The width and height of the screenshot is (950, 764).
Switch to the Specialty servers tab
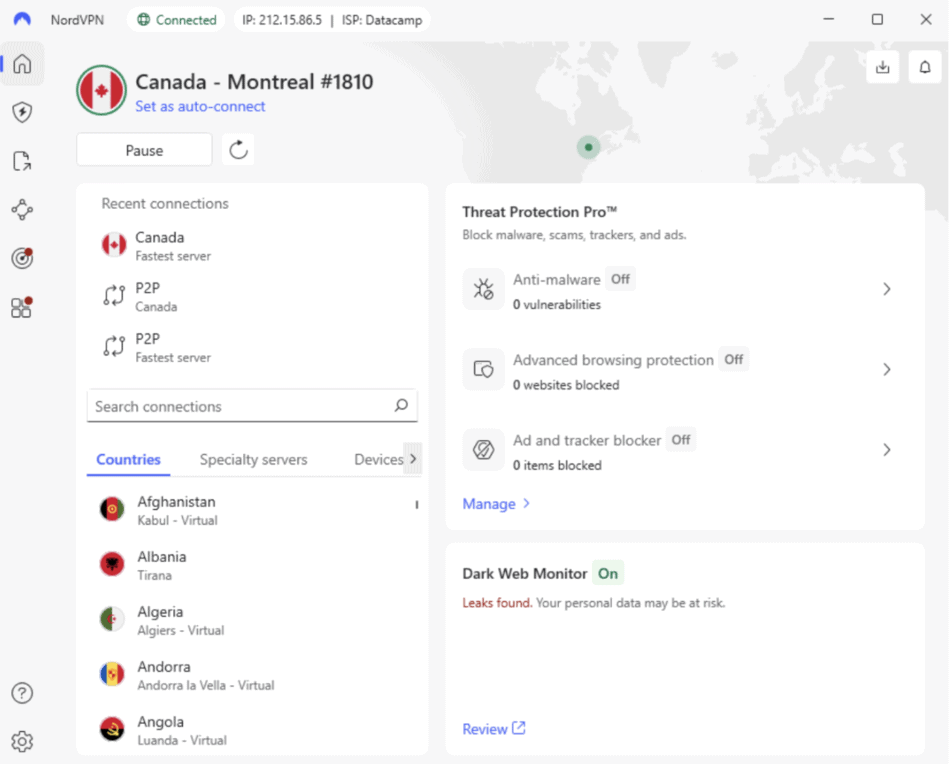click(253, 460)
